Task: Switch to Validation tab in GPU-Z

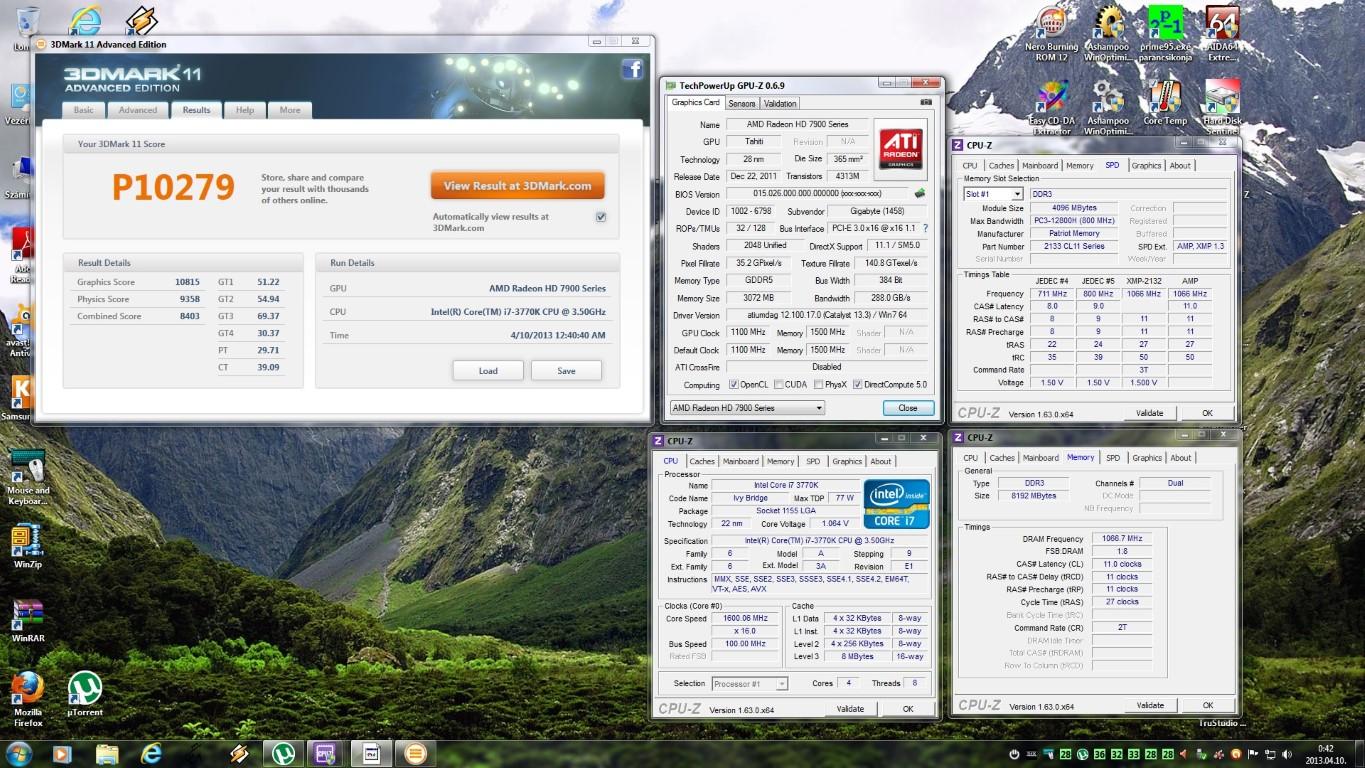Action: coord(780,103)
